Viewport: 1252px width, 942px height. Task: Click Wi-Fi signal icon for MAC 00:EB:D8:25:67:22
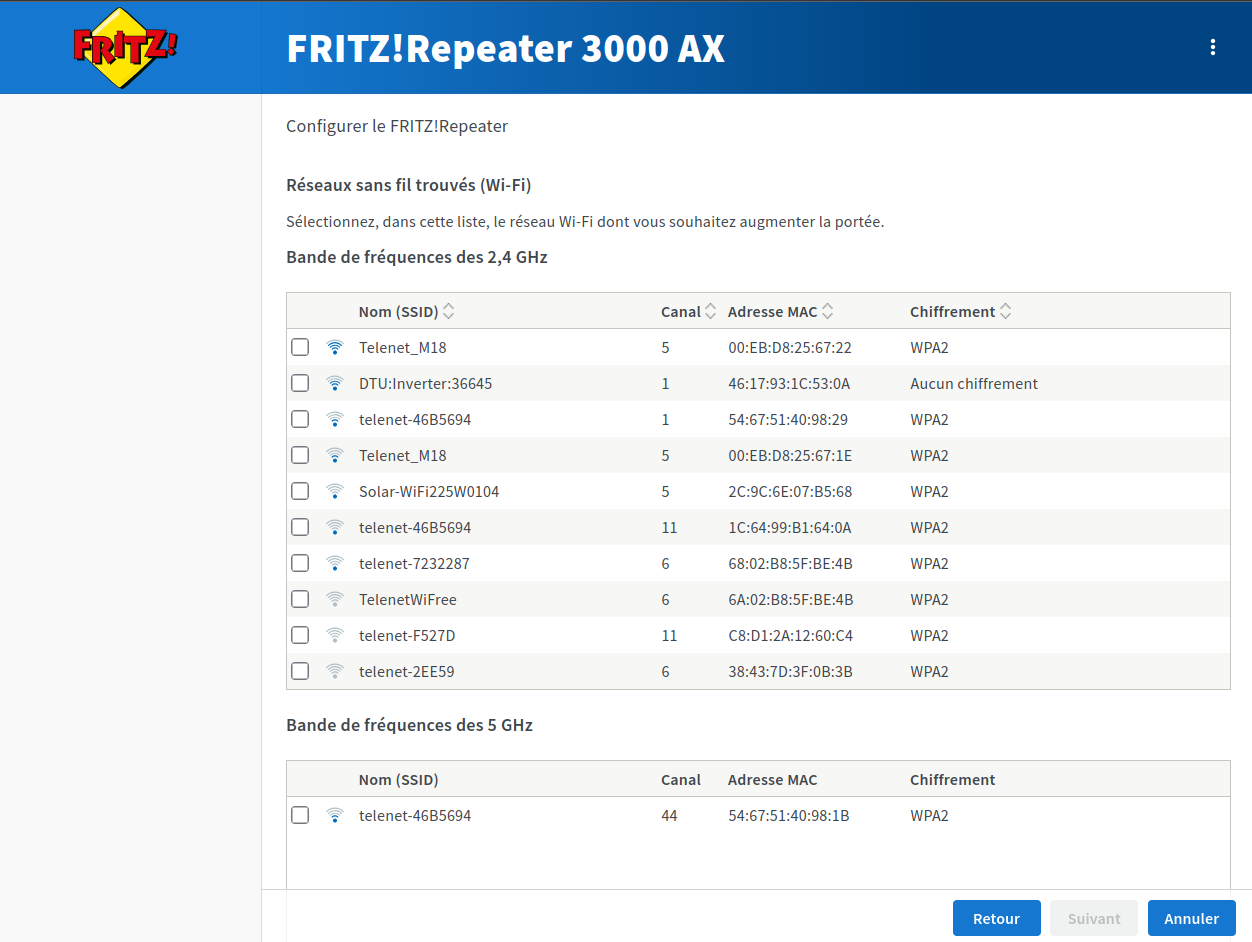point(335,348)
